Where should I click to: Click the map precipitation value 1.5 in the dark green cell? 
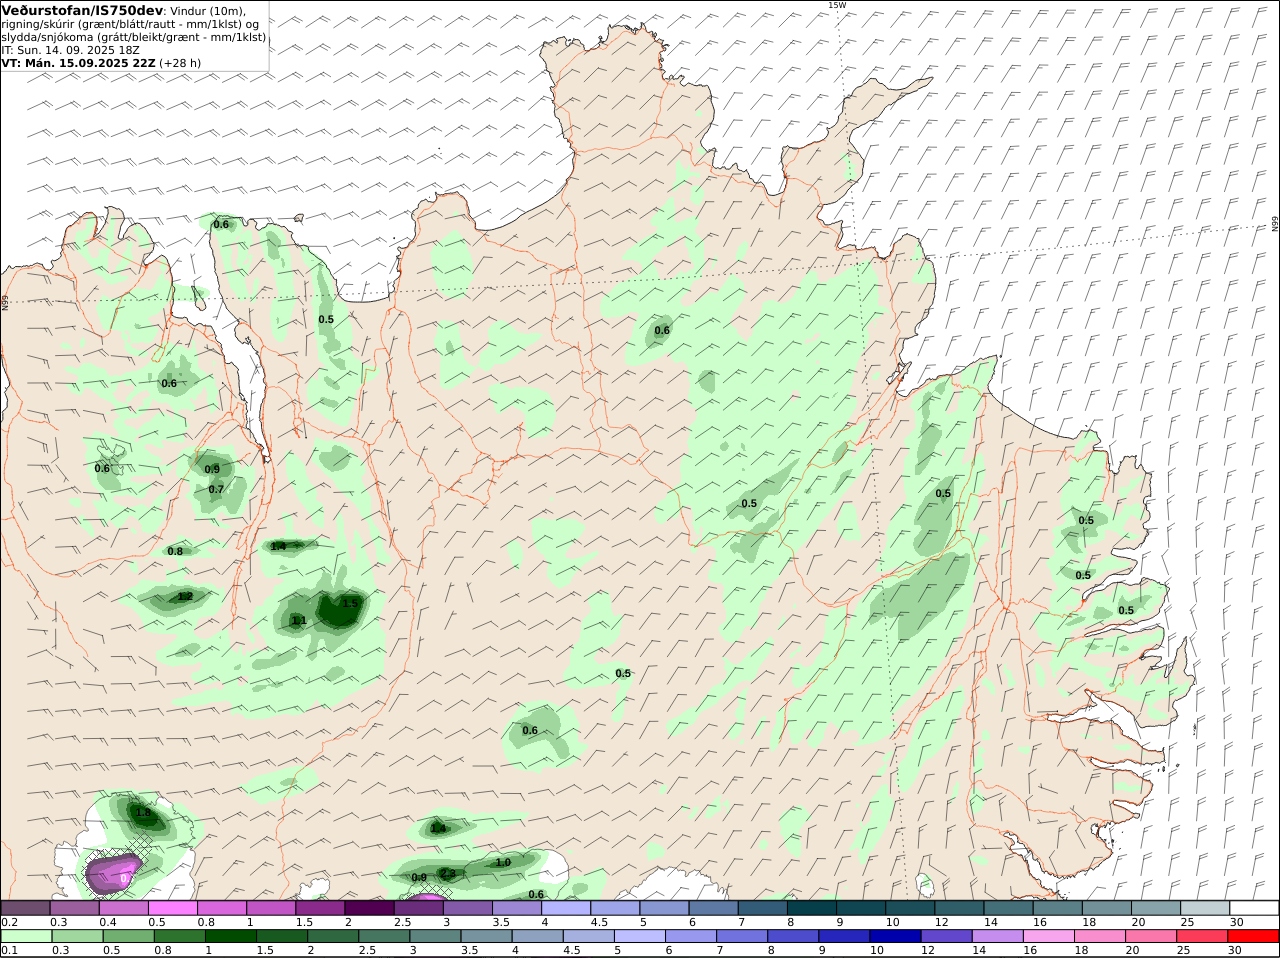pos(350,603)
